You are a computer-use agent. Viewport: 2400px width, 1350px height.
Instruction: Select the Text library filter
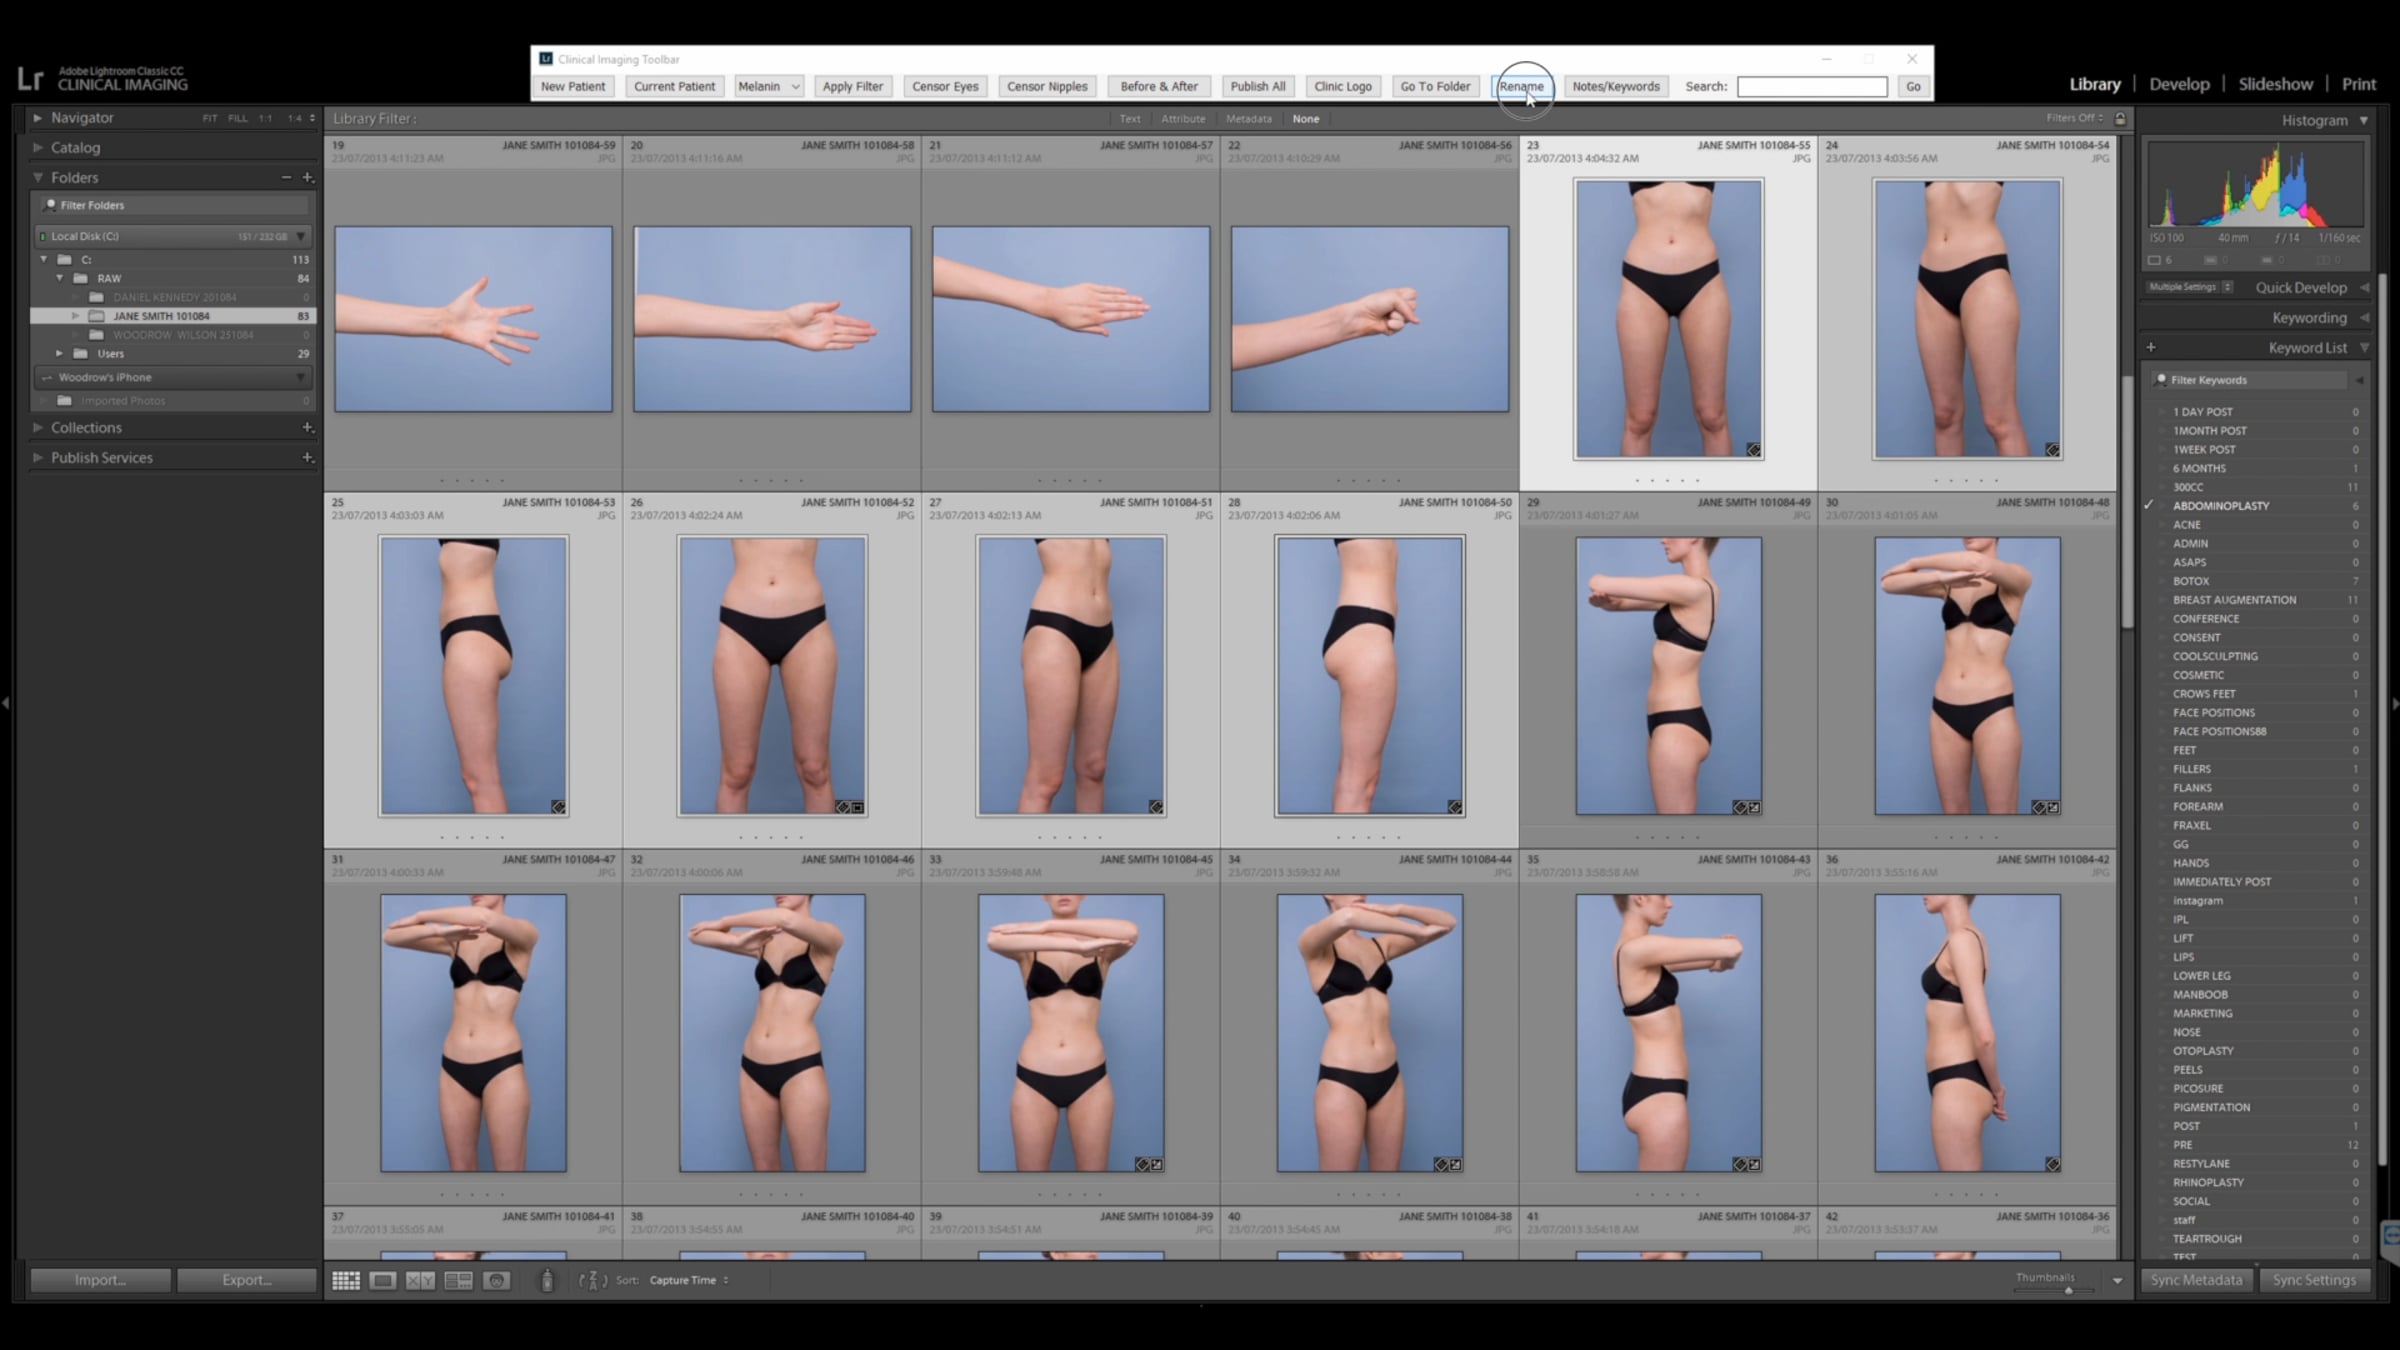coord(1129,119)
